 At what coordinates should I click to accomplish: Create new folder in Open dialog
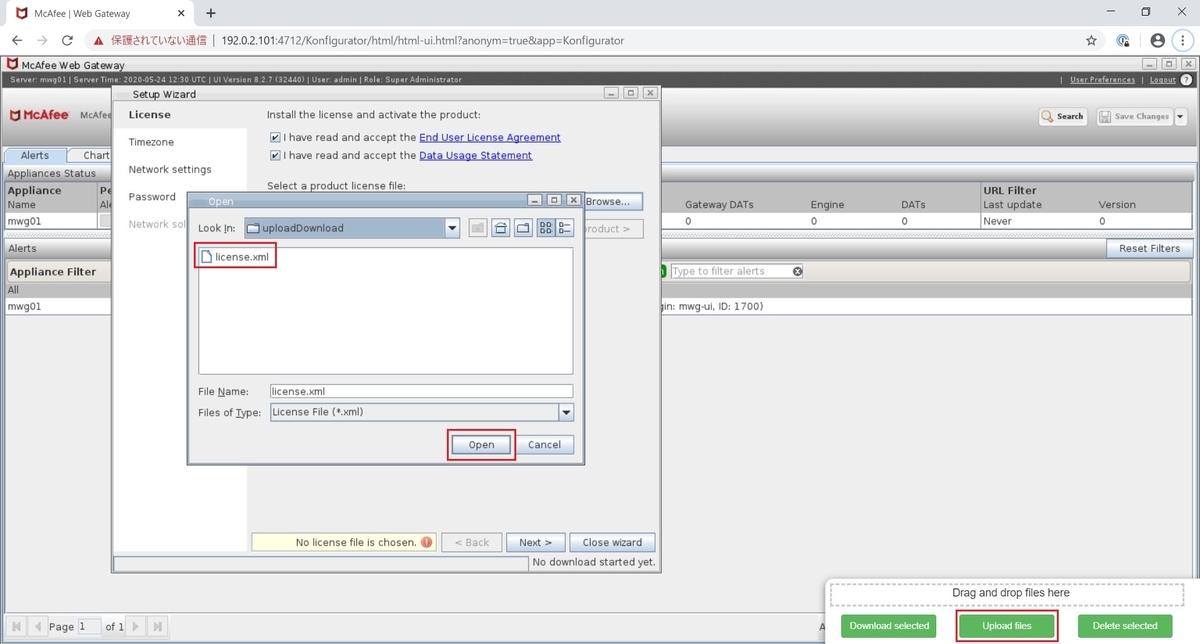[523, 228]
